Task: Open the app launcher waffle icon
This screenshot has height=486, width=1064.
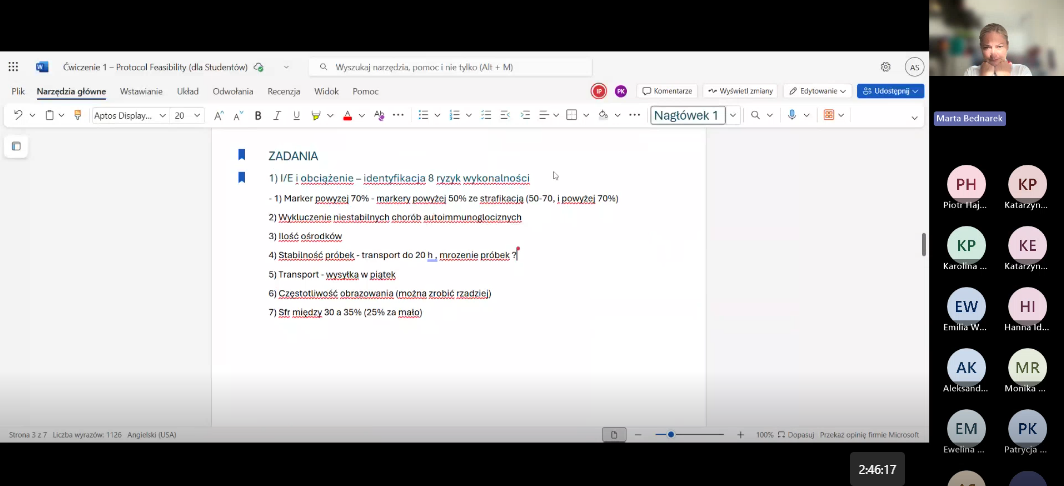Action: (13, 67)
